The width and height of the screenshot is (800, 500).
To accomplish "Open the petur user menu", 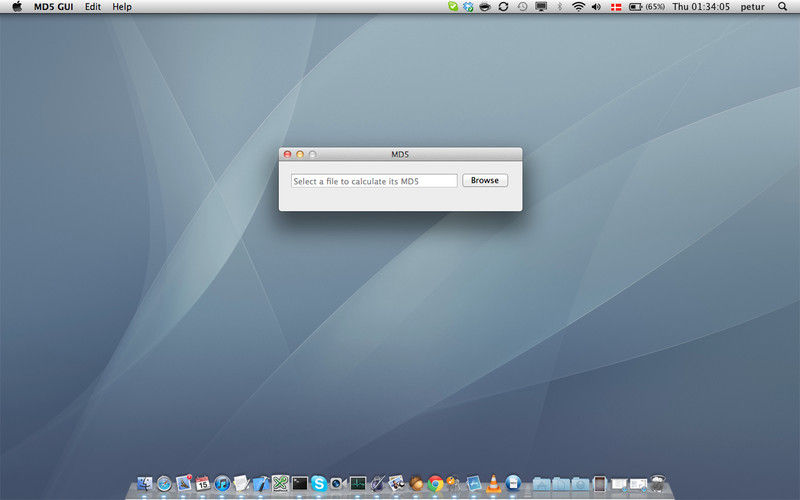I will pyautogui.click(x=753, y=7).
